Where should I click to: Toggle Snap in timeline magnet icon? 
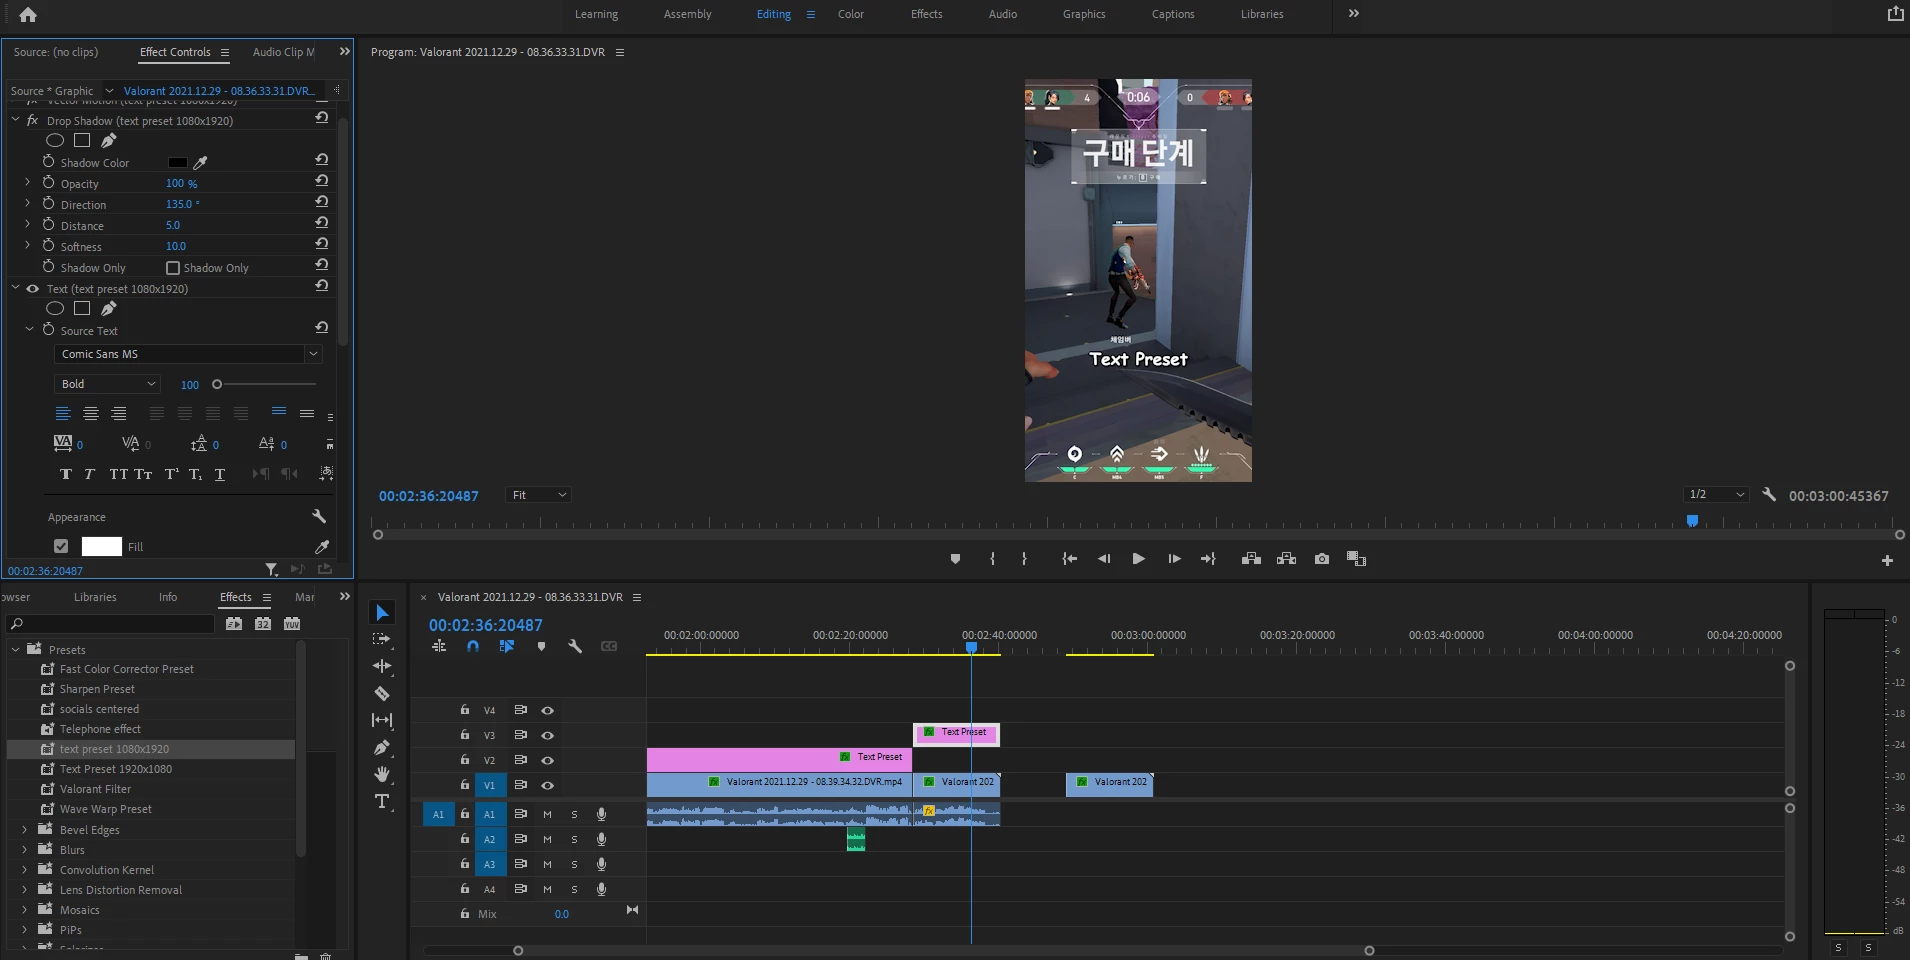tap(473, 646)
